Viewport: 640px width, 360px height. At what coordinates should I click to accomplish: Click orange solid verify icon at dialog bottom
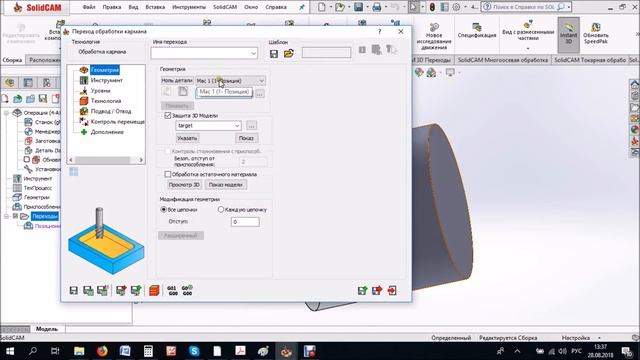(x=154, y=290)
